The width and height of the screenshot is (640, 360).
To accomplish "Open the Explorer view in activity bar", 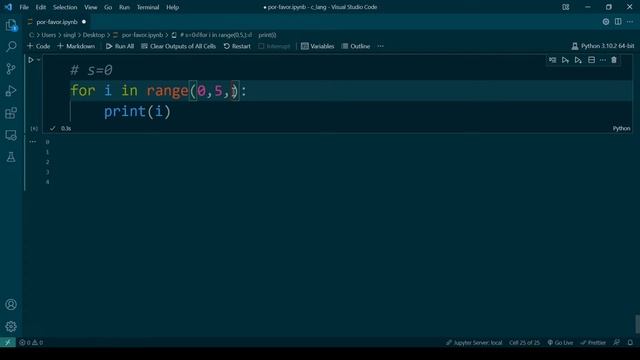I will 11,25.
